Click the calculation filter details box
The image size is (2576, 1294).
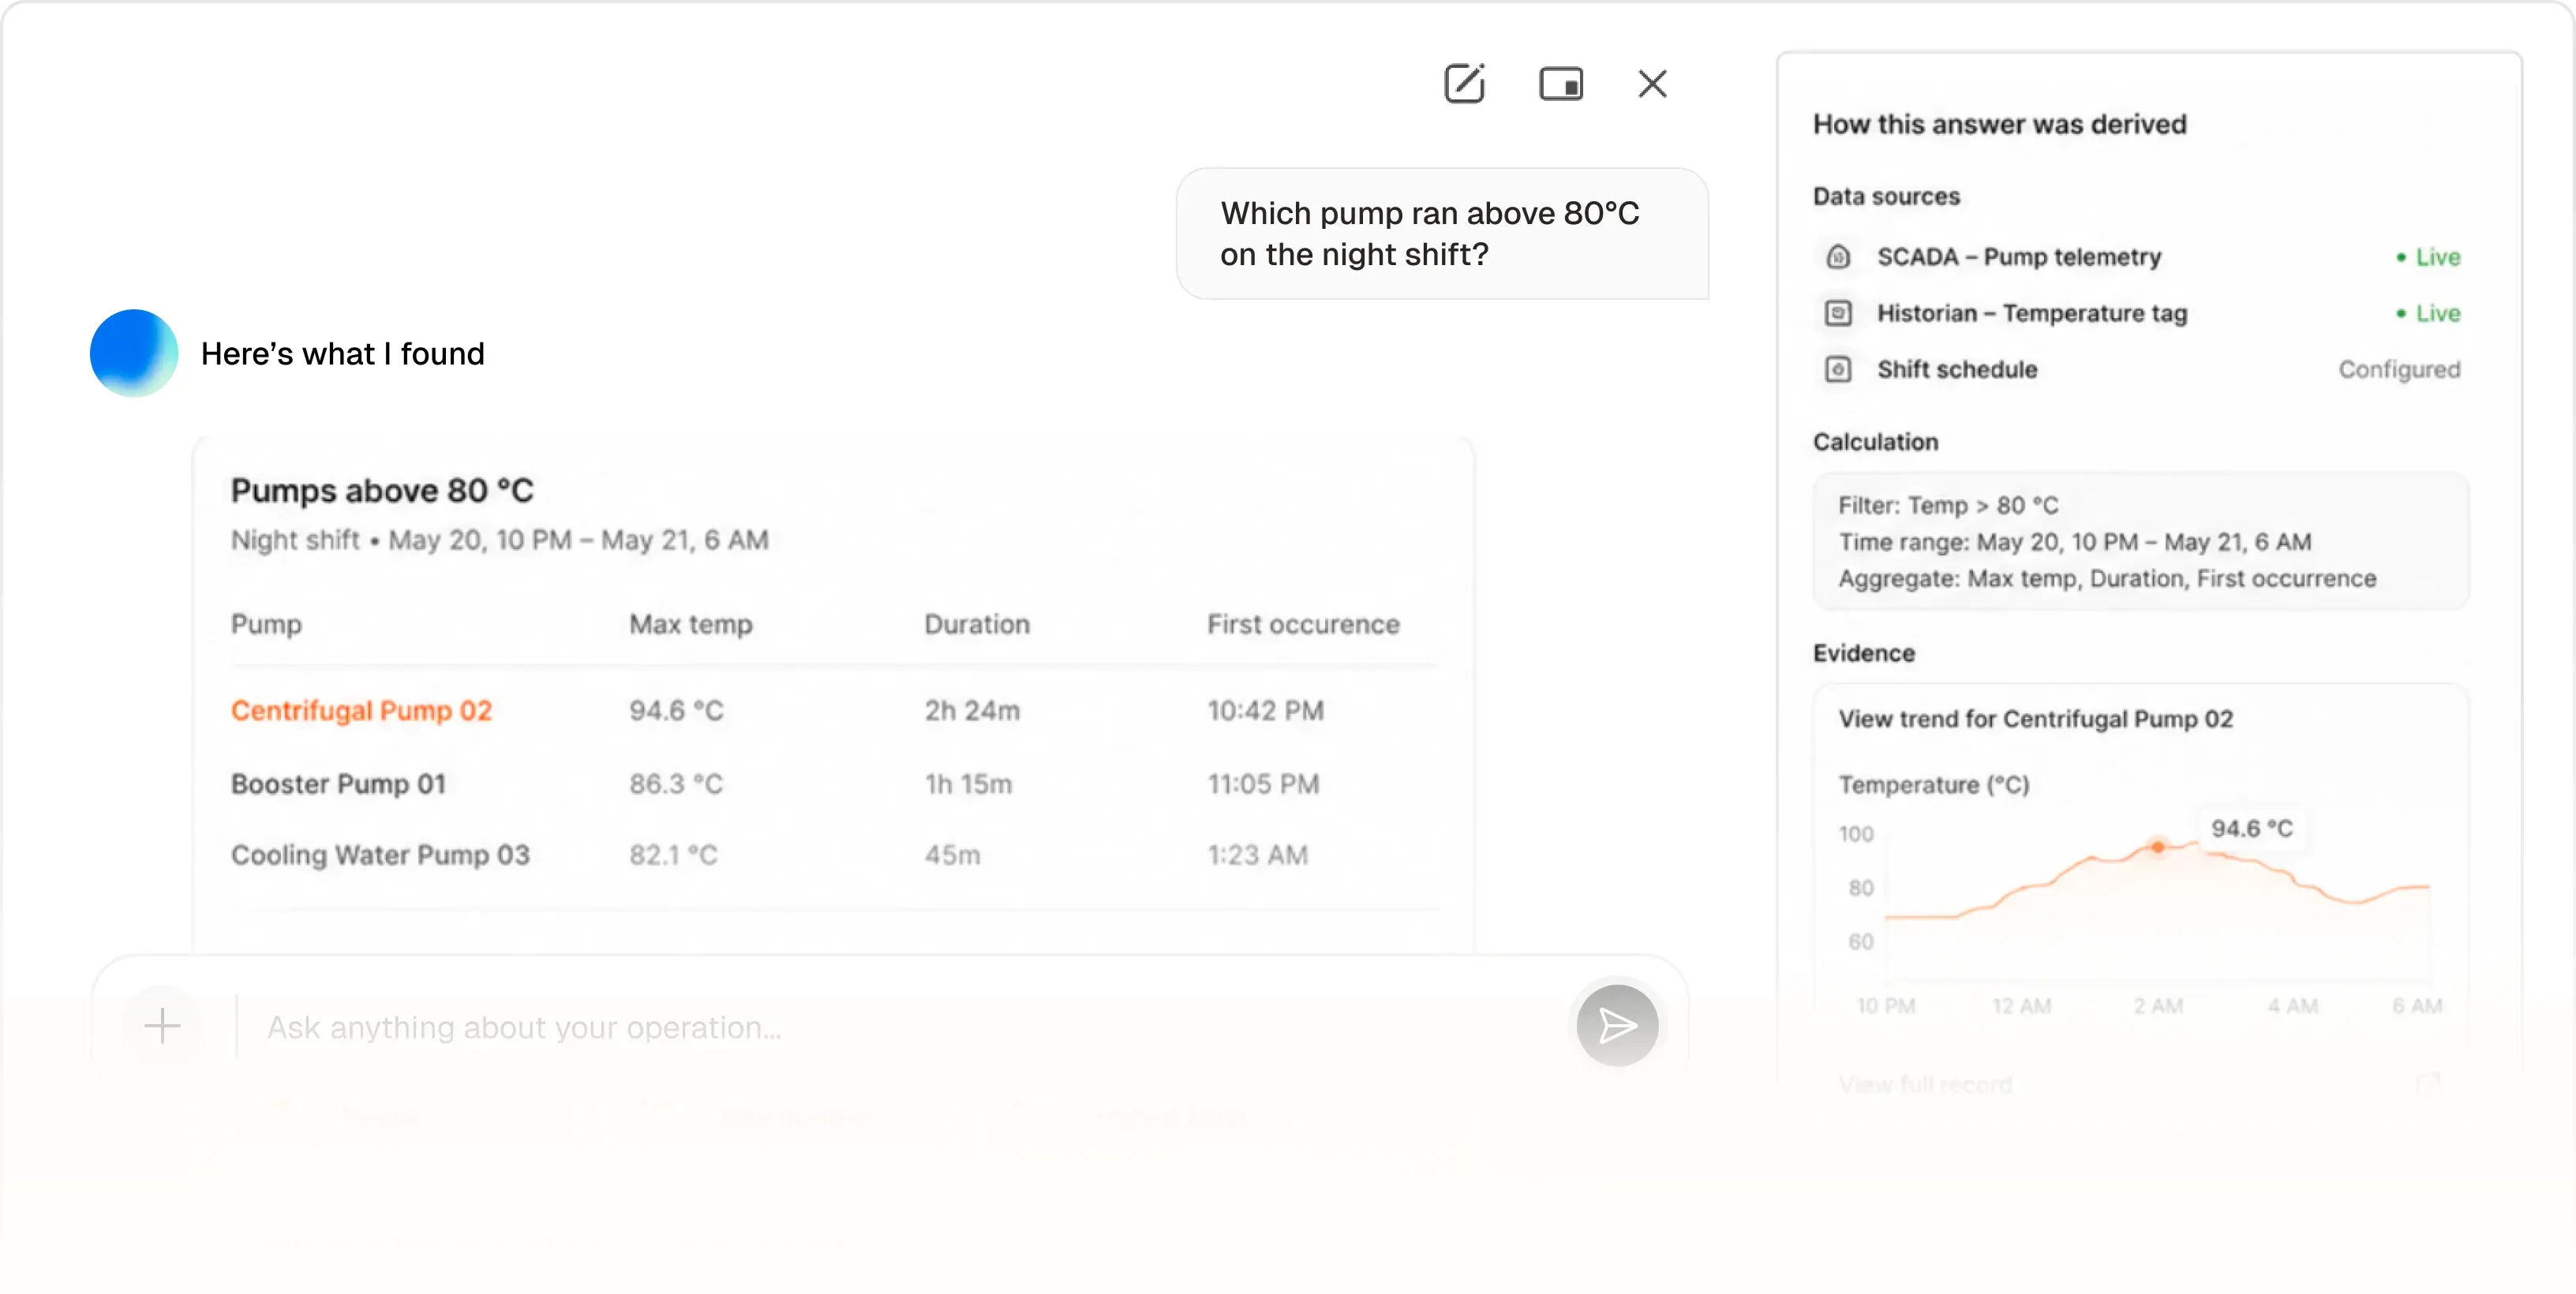click(2140, 541)
